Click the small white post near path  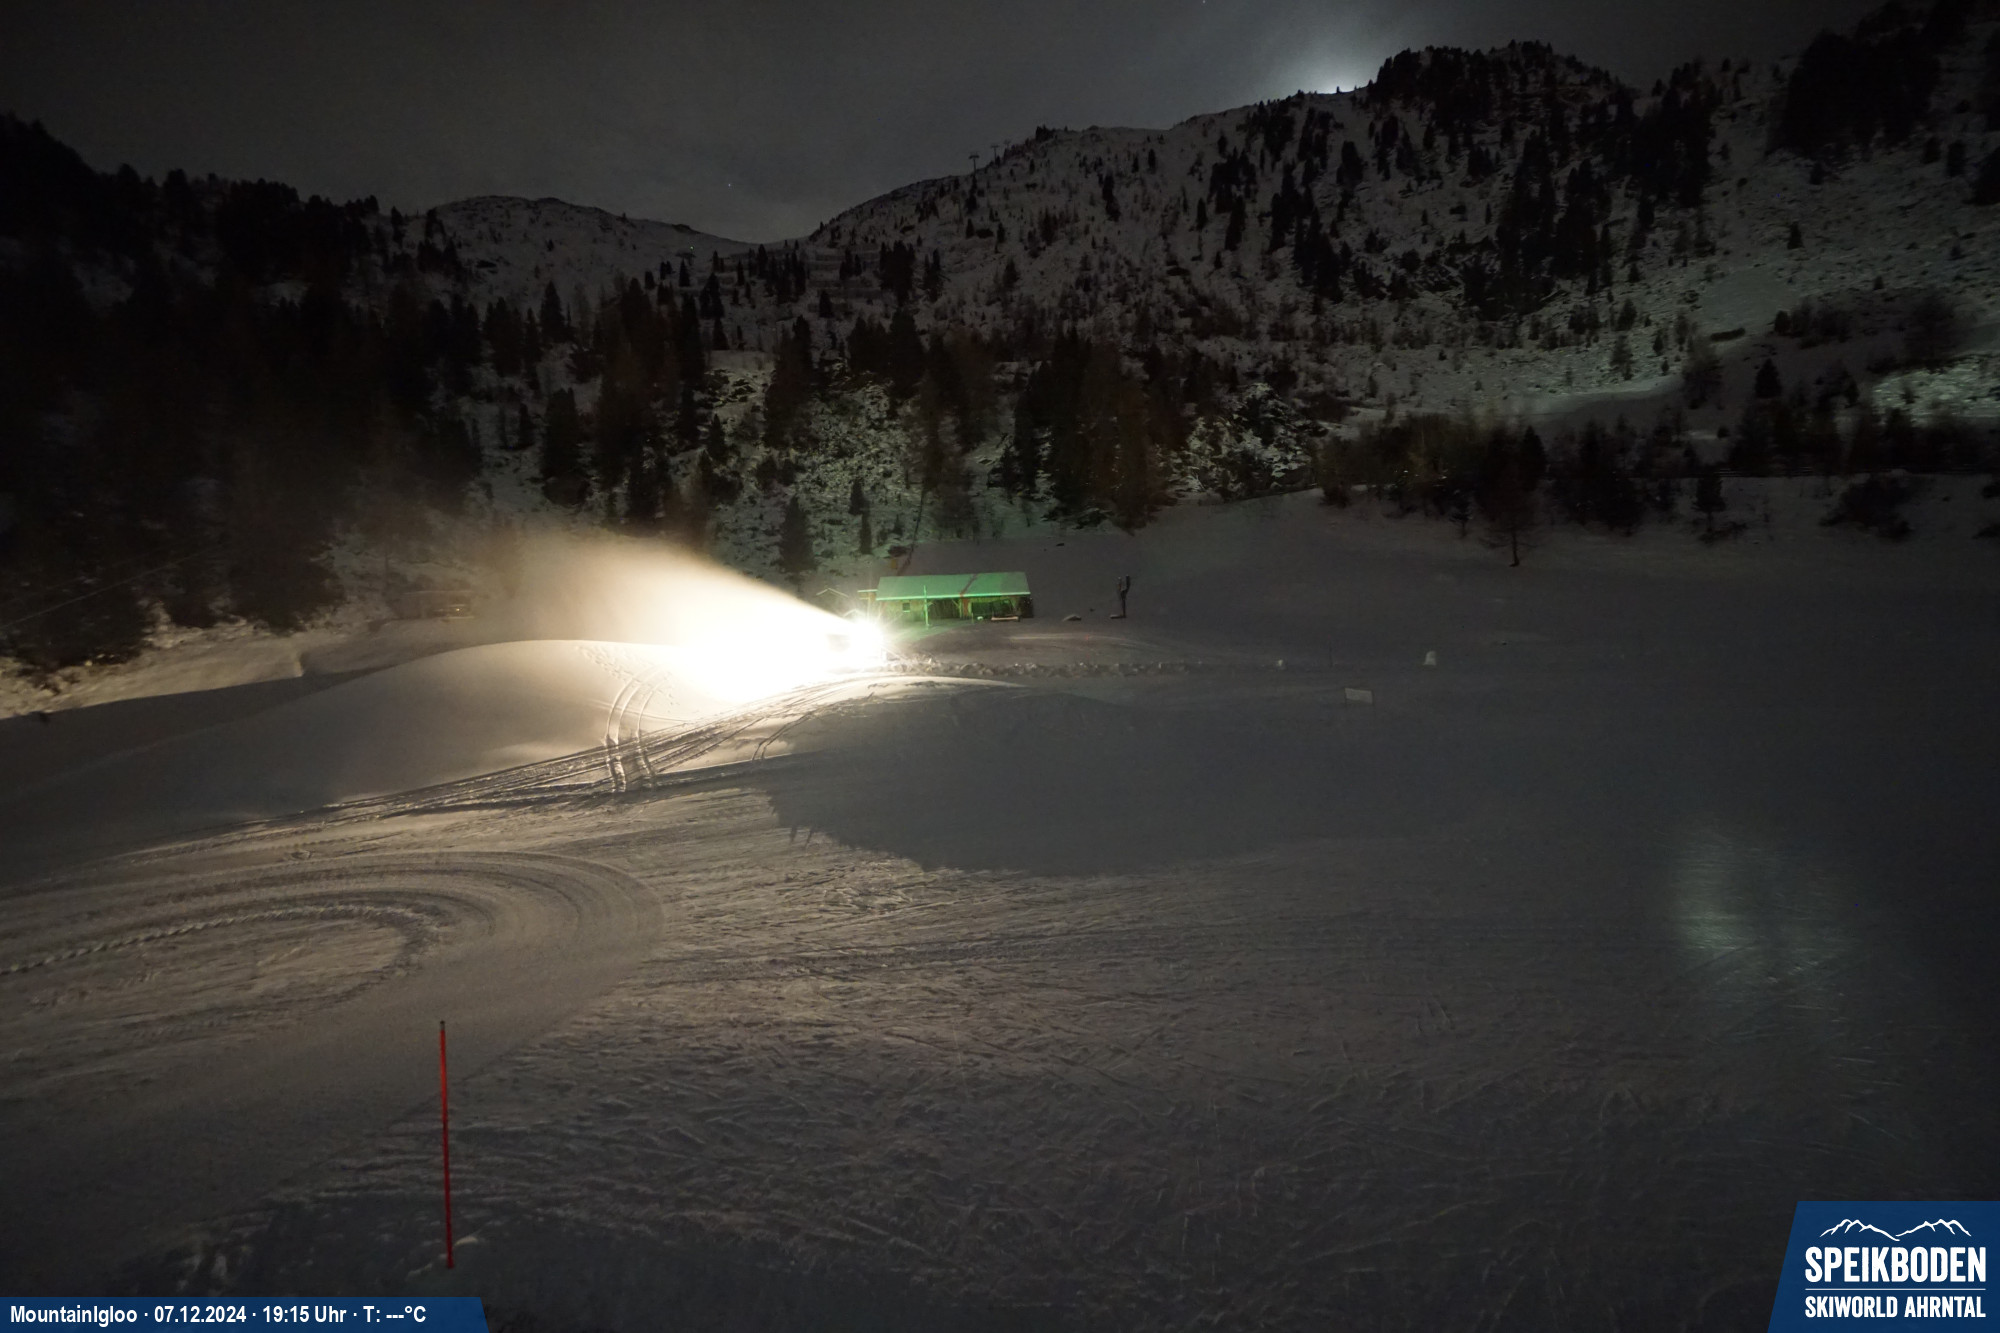[x=1430, y=658]
